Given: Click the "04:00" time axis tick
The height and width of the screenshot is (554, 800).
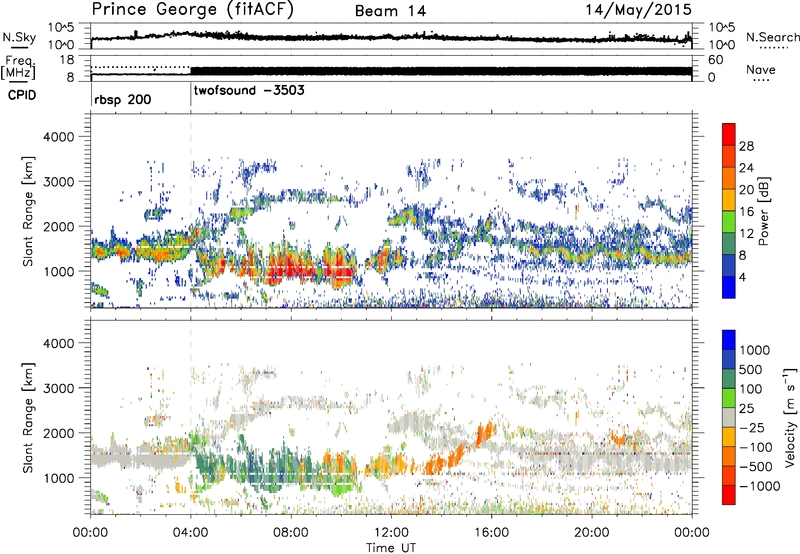Looking at the screenshot, I should (191, 533).
